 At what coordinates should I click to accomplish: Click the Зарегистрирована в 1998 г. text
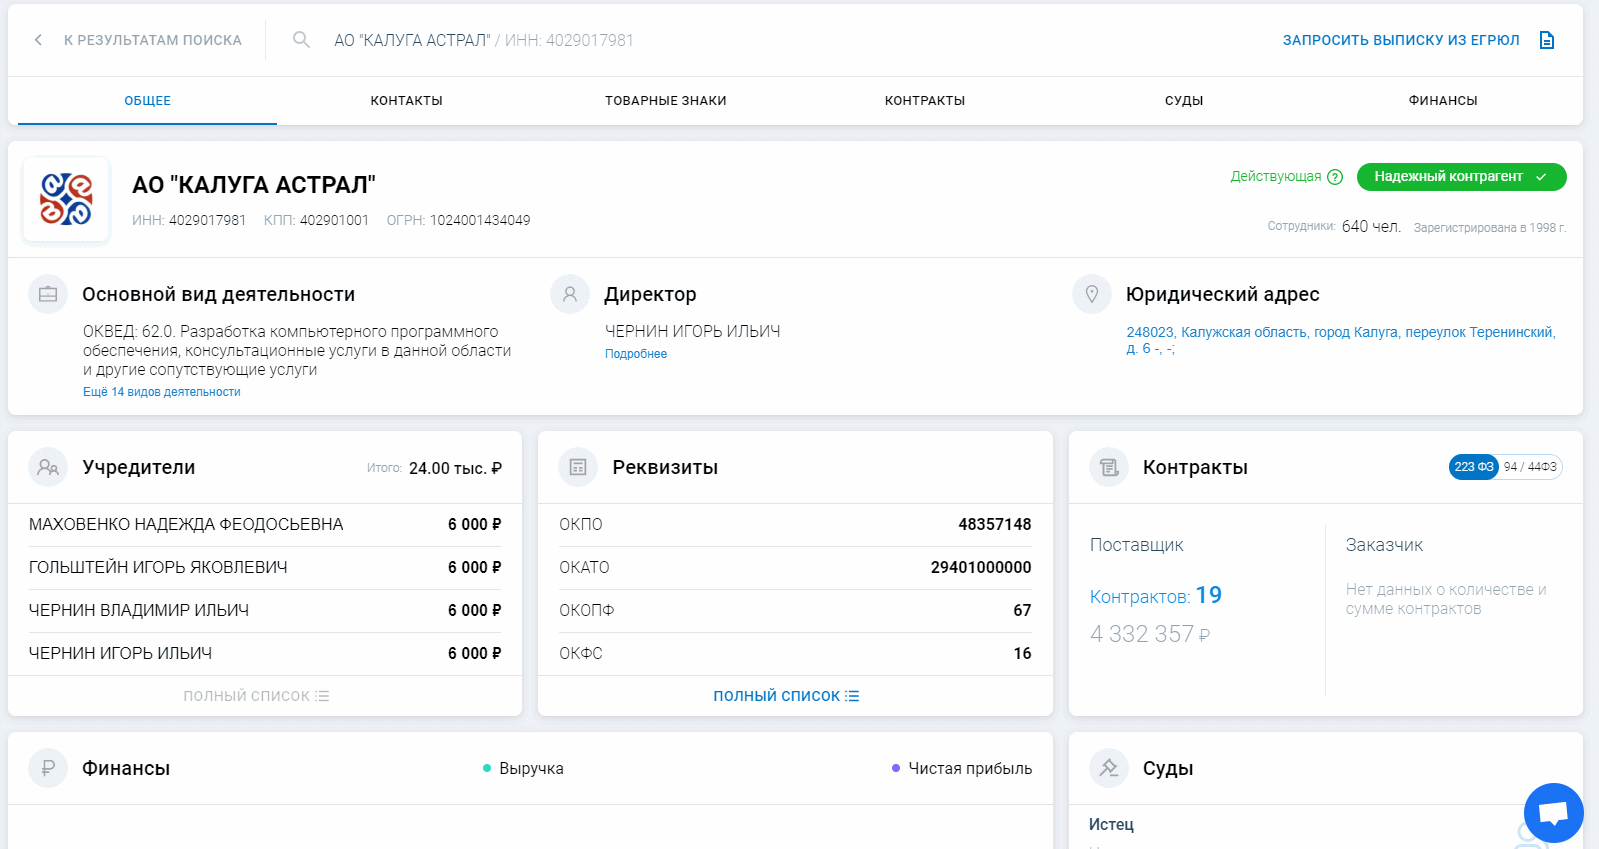(1490, 228)
